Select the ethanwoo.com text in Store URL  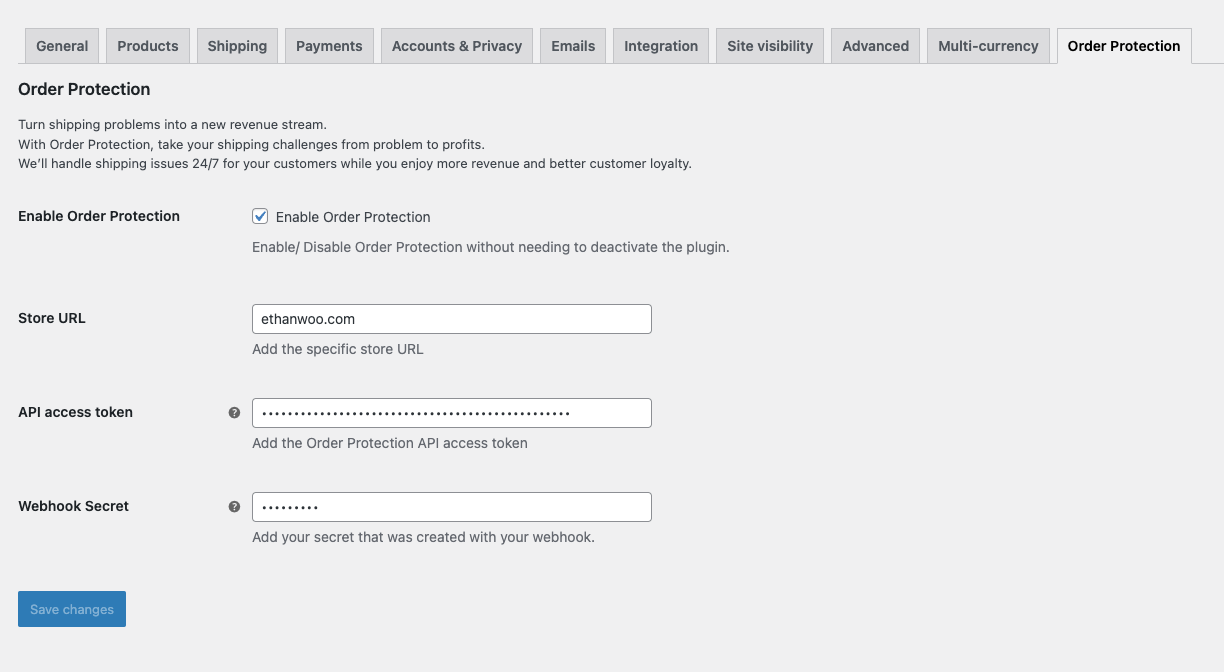point(301,318)
